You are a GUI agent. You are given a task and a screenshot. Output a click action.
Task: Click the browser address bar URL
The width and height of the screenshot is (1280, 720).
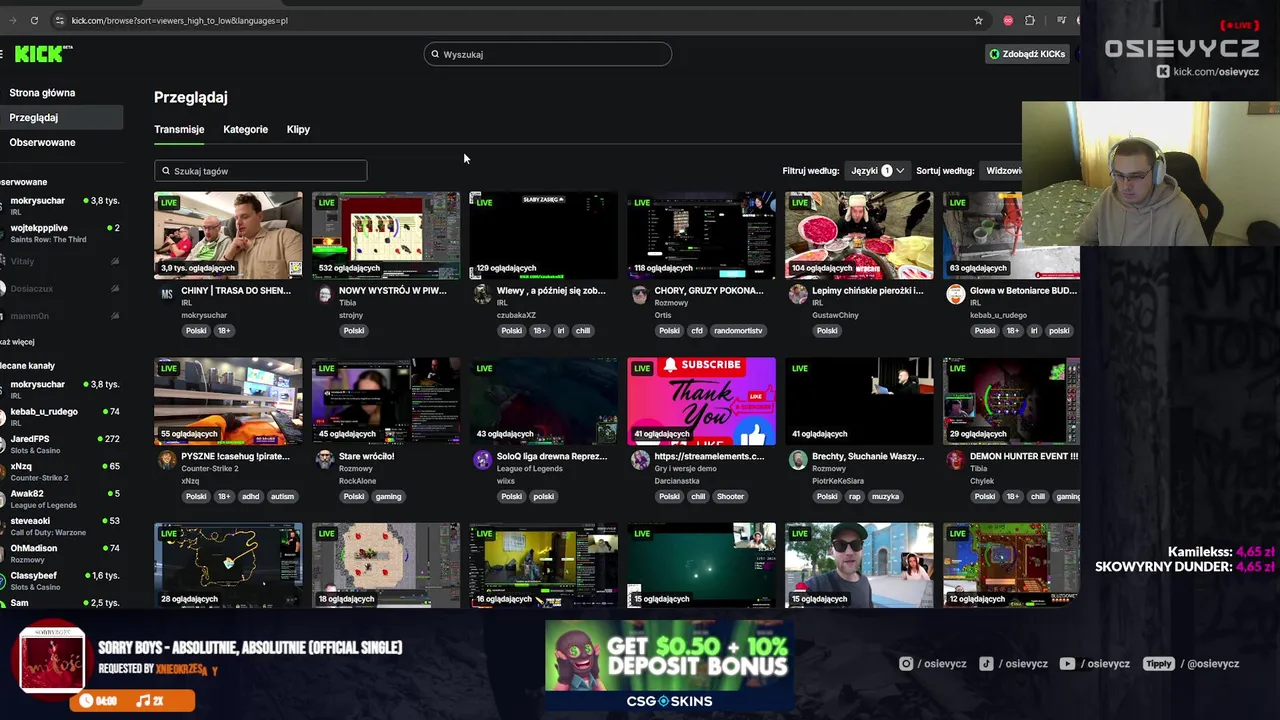coord(180,20)
